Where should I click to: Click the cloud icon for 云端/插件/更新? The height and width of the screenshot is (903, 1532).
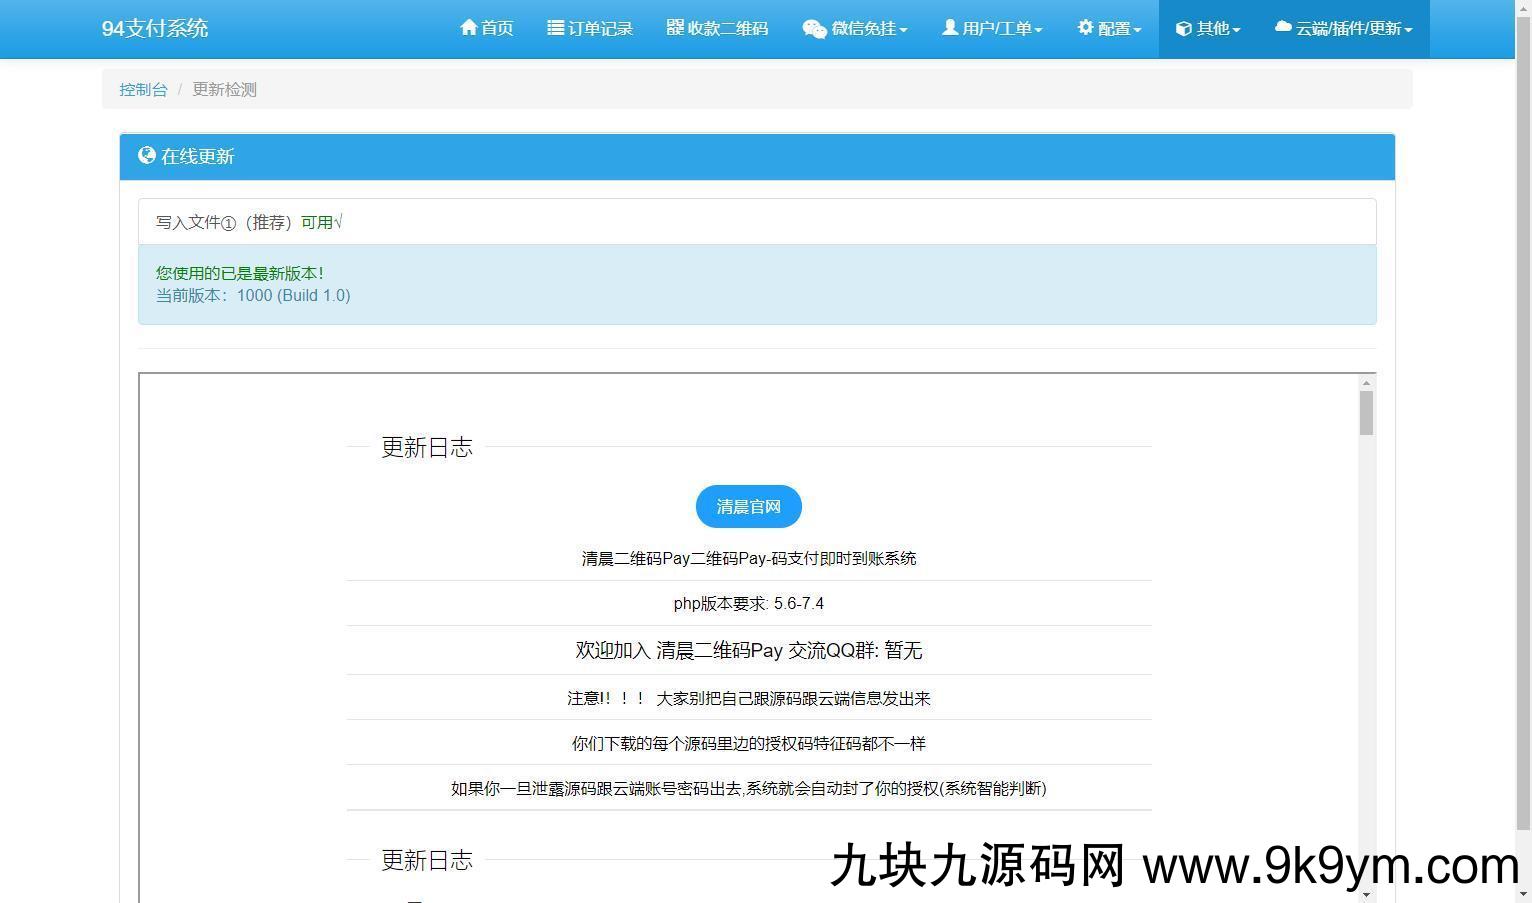click(1283, 28)
